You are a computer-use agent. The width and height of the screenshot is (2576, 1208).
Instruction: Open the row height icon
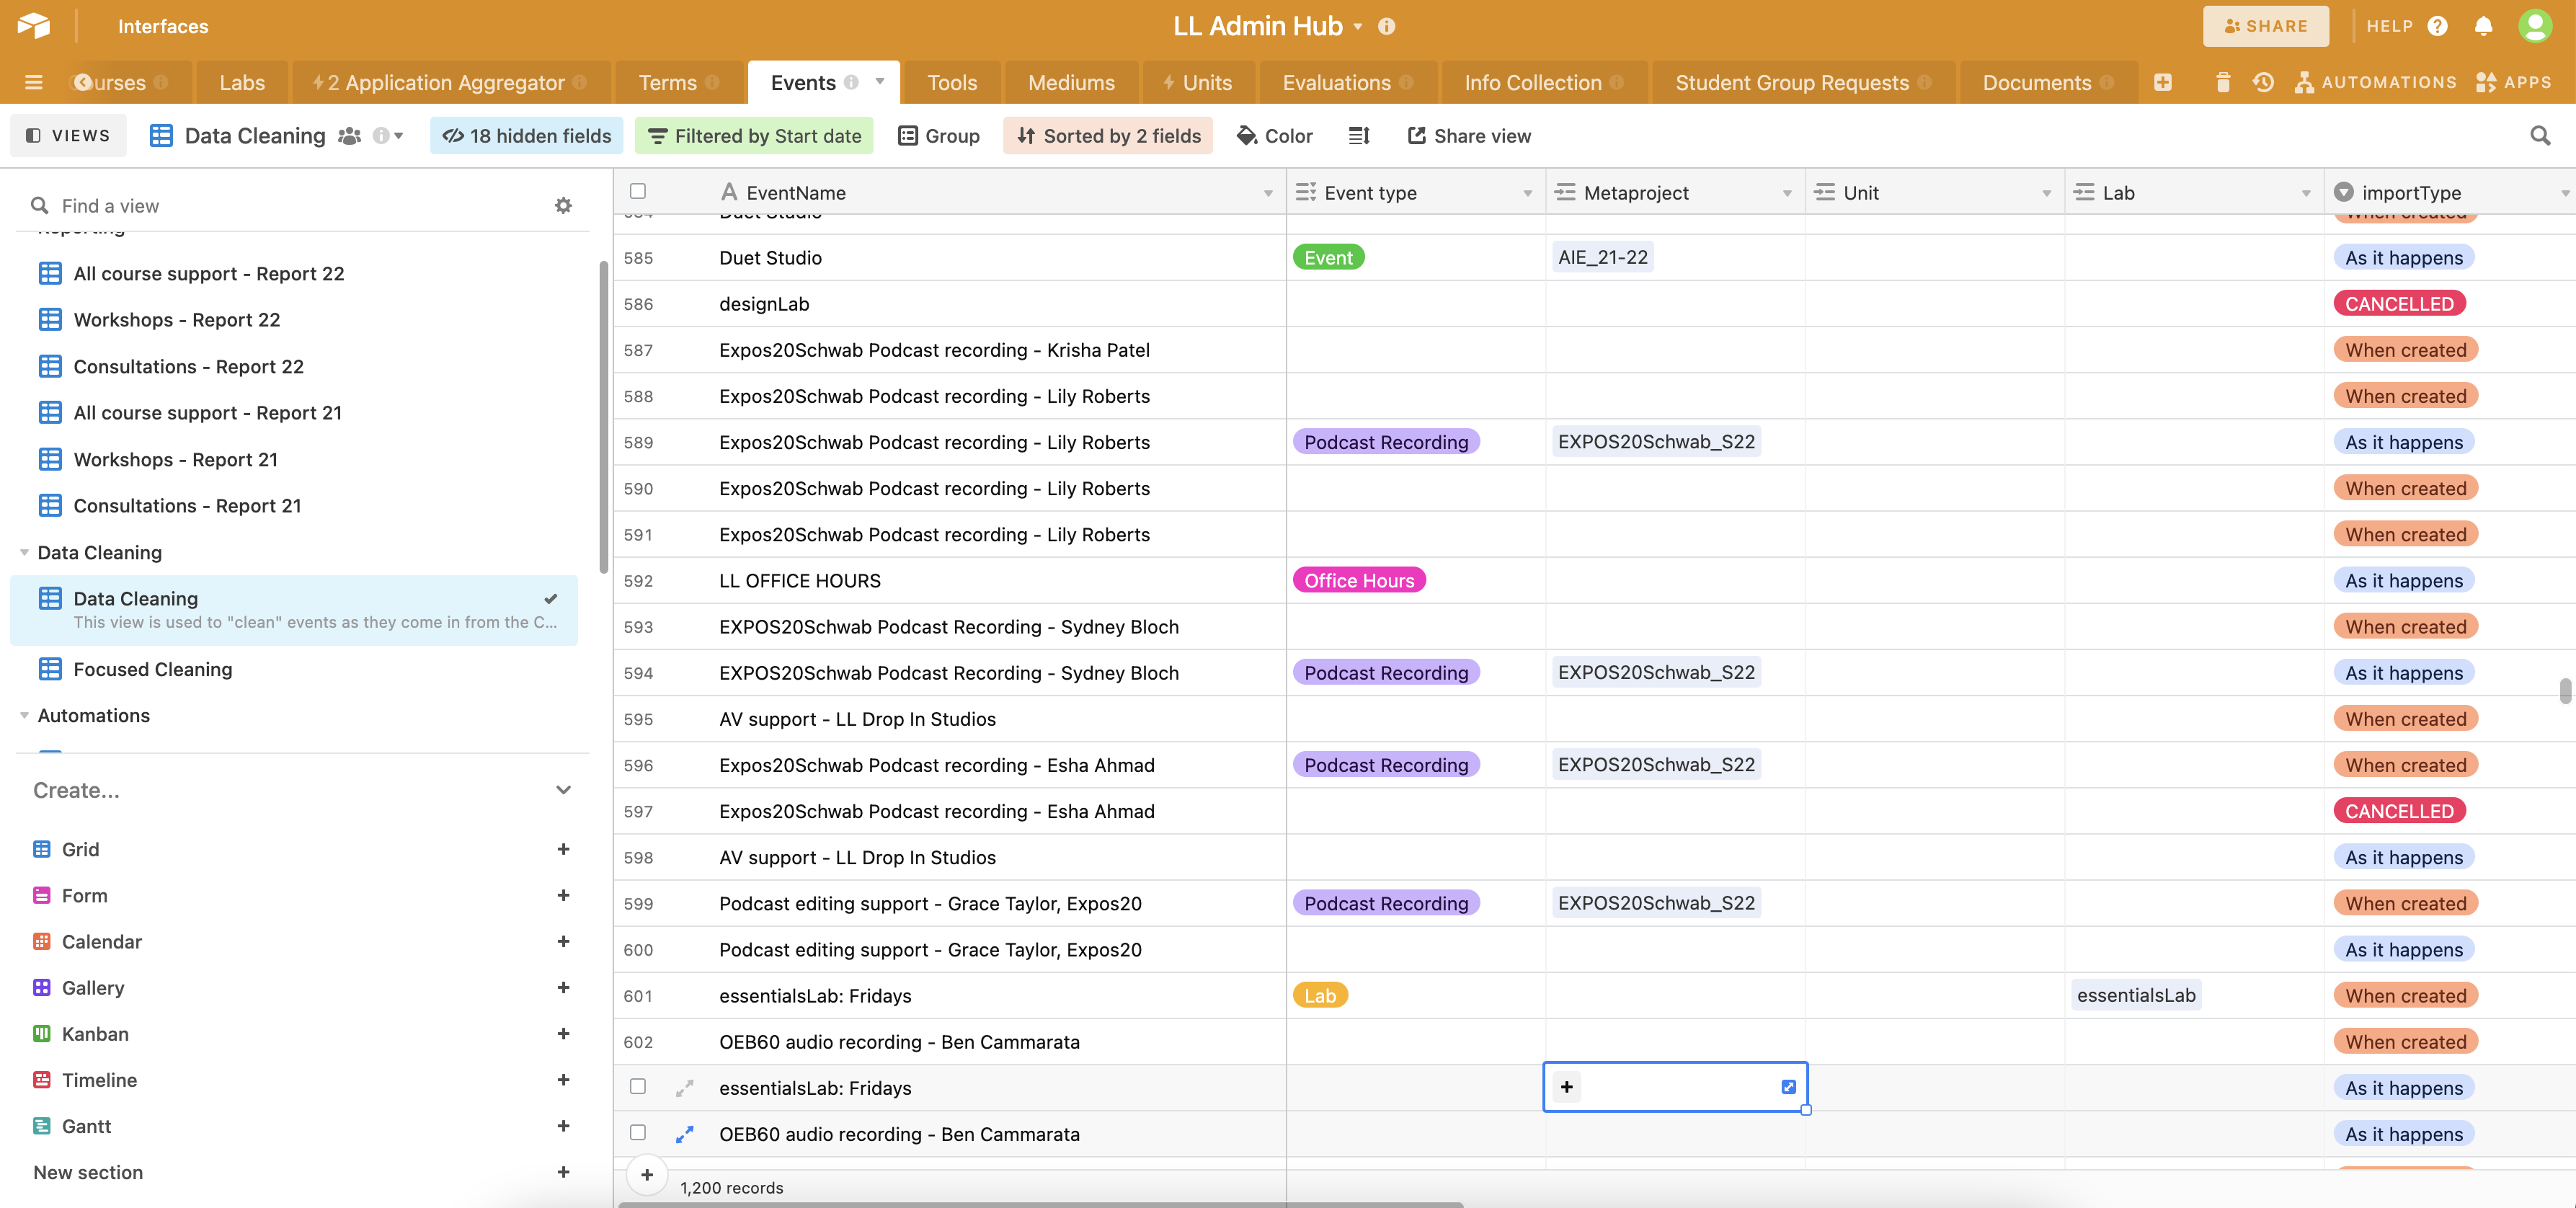click(1359, 135)
